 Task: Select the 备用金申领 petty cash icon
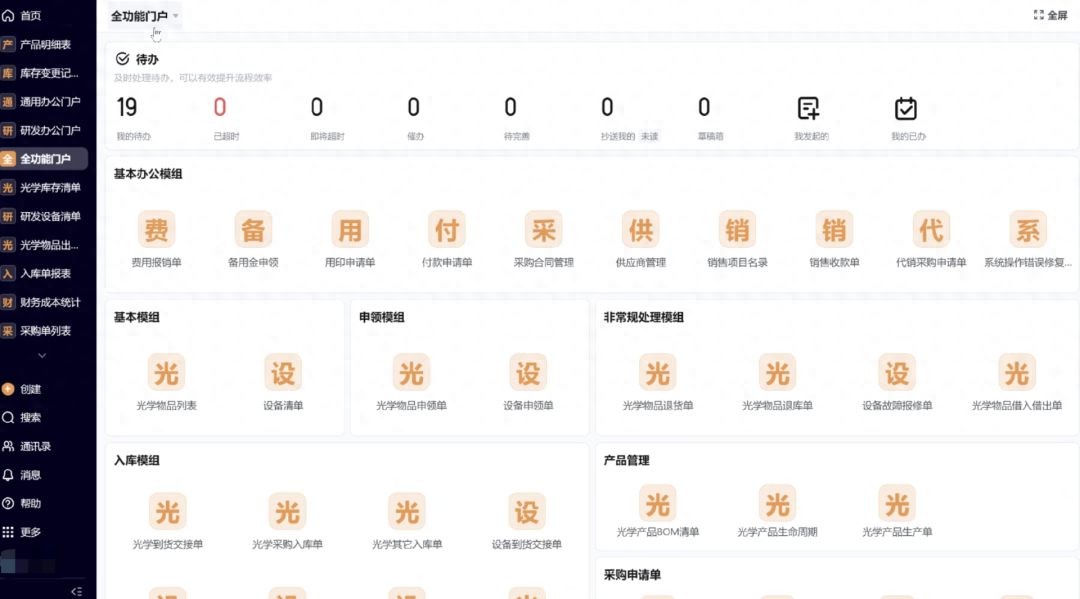pyautogui.click(x=253, y=230)
